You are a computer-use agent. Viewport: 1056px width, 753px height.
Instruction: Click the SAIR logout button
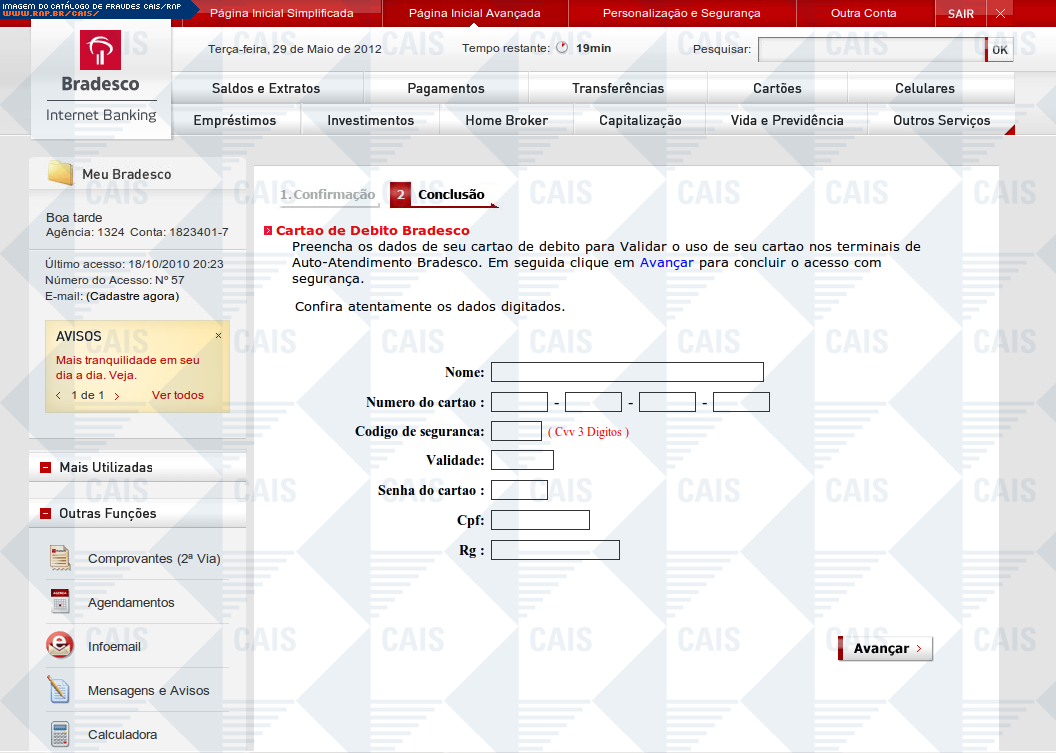point(960,13)
